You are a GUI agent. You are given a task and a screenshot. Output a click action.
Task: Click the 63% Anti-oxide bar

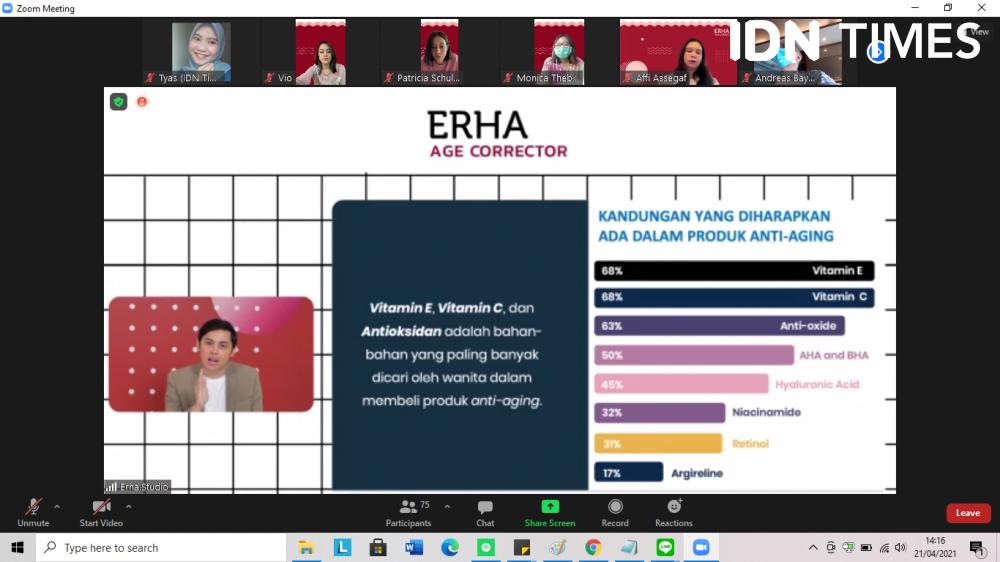click(719, 325)
